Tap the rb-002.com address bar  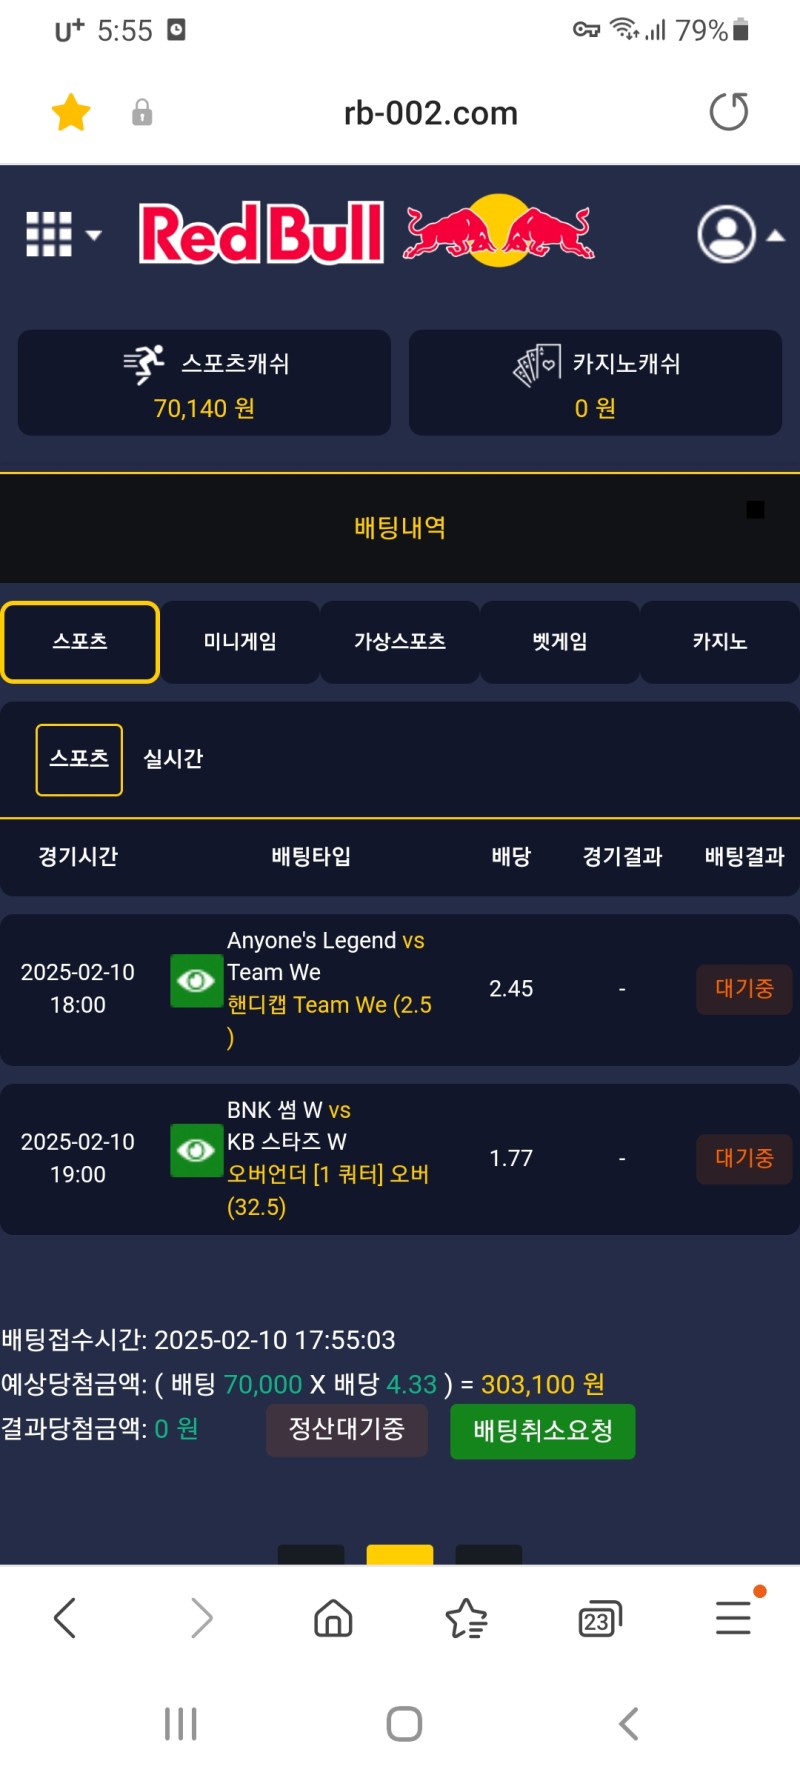click(x=430, y=113)
